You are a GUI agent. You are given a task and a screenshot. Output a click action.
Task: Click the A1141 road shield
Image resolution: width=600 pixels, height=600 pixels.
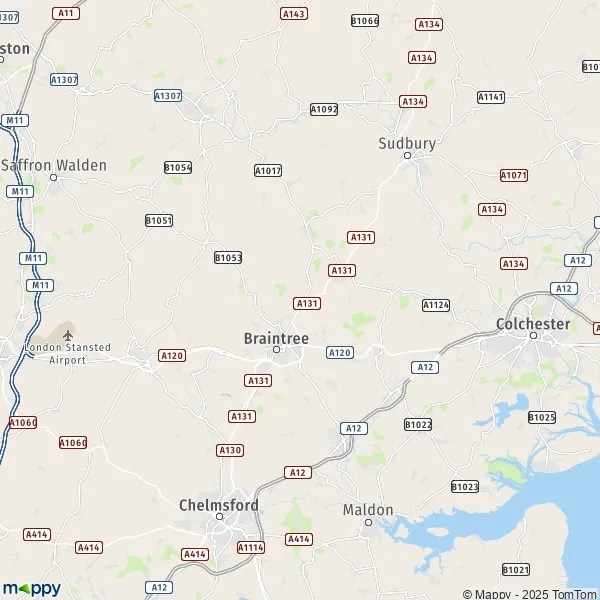pos(491,97)
